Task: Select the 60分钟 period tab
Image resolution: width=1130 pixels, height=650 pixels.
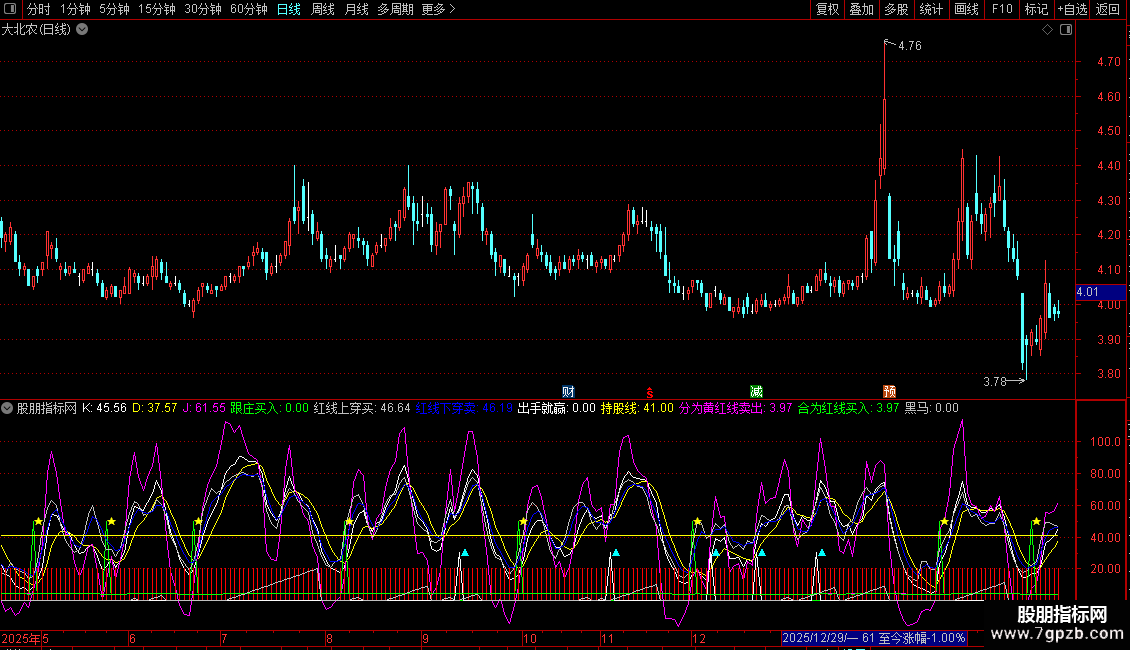Action: coord(248,10)
